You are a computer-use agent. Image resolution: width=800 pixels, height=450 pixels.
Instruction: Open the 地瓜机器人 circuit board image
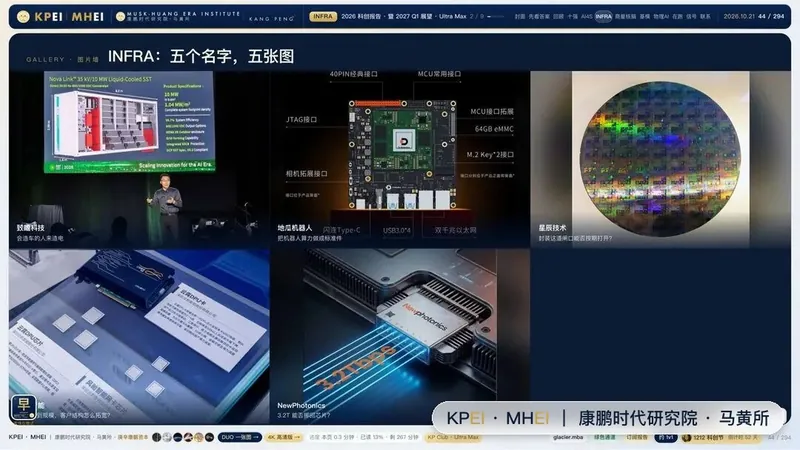[399, 159]
